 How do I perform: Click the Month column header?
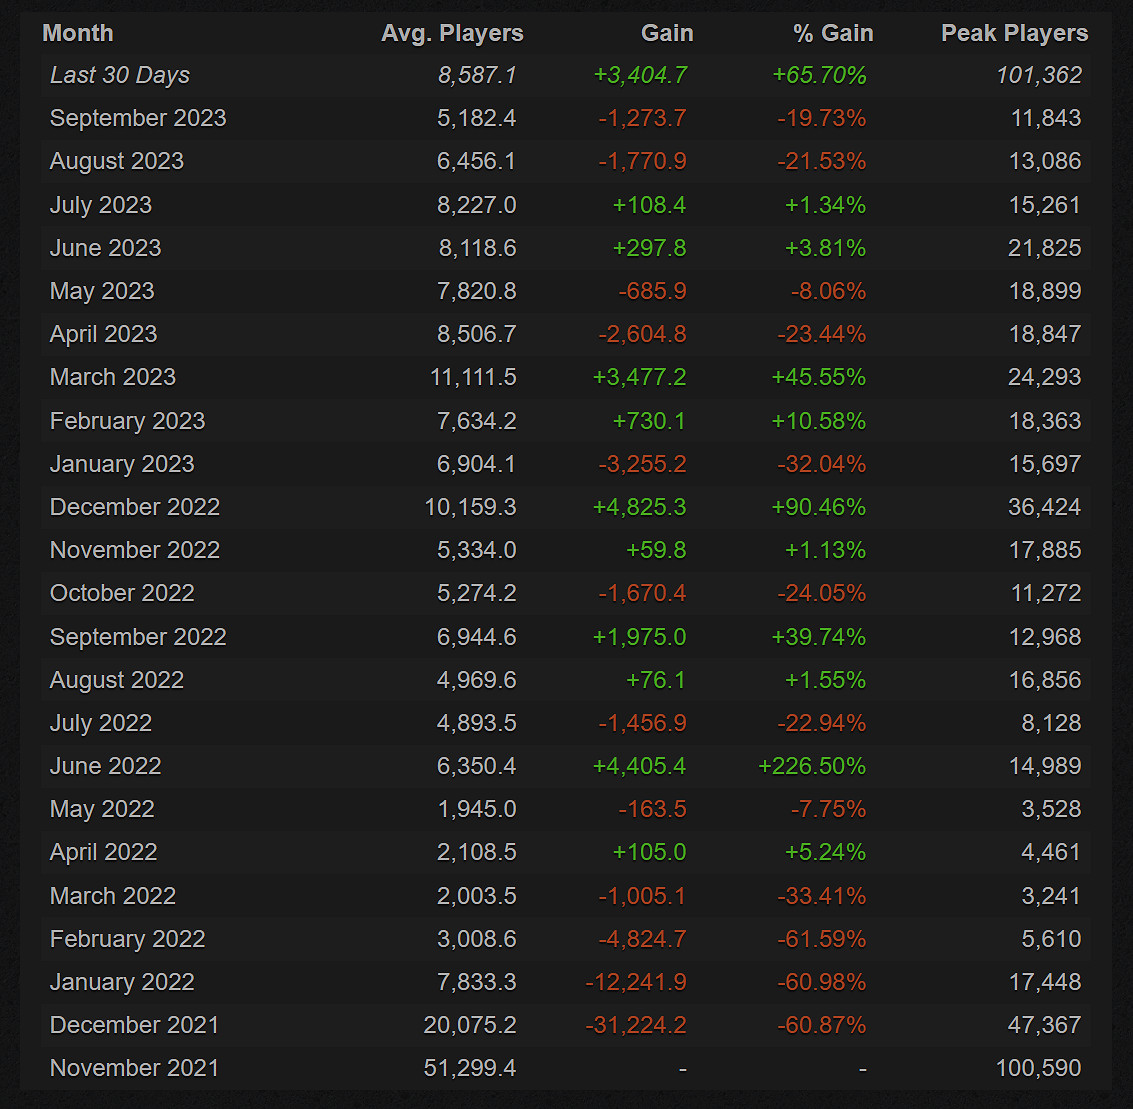pyautogui.click(x=78, y=33)
